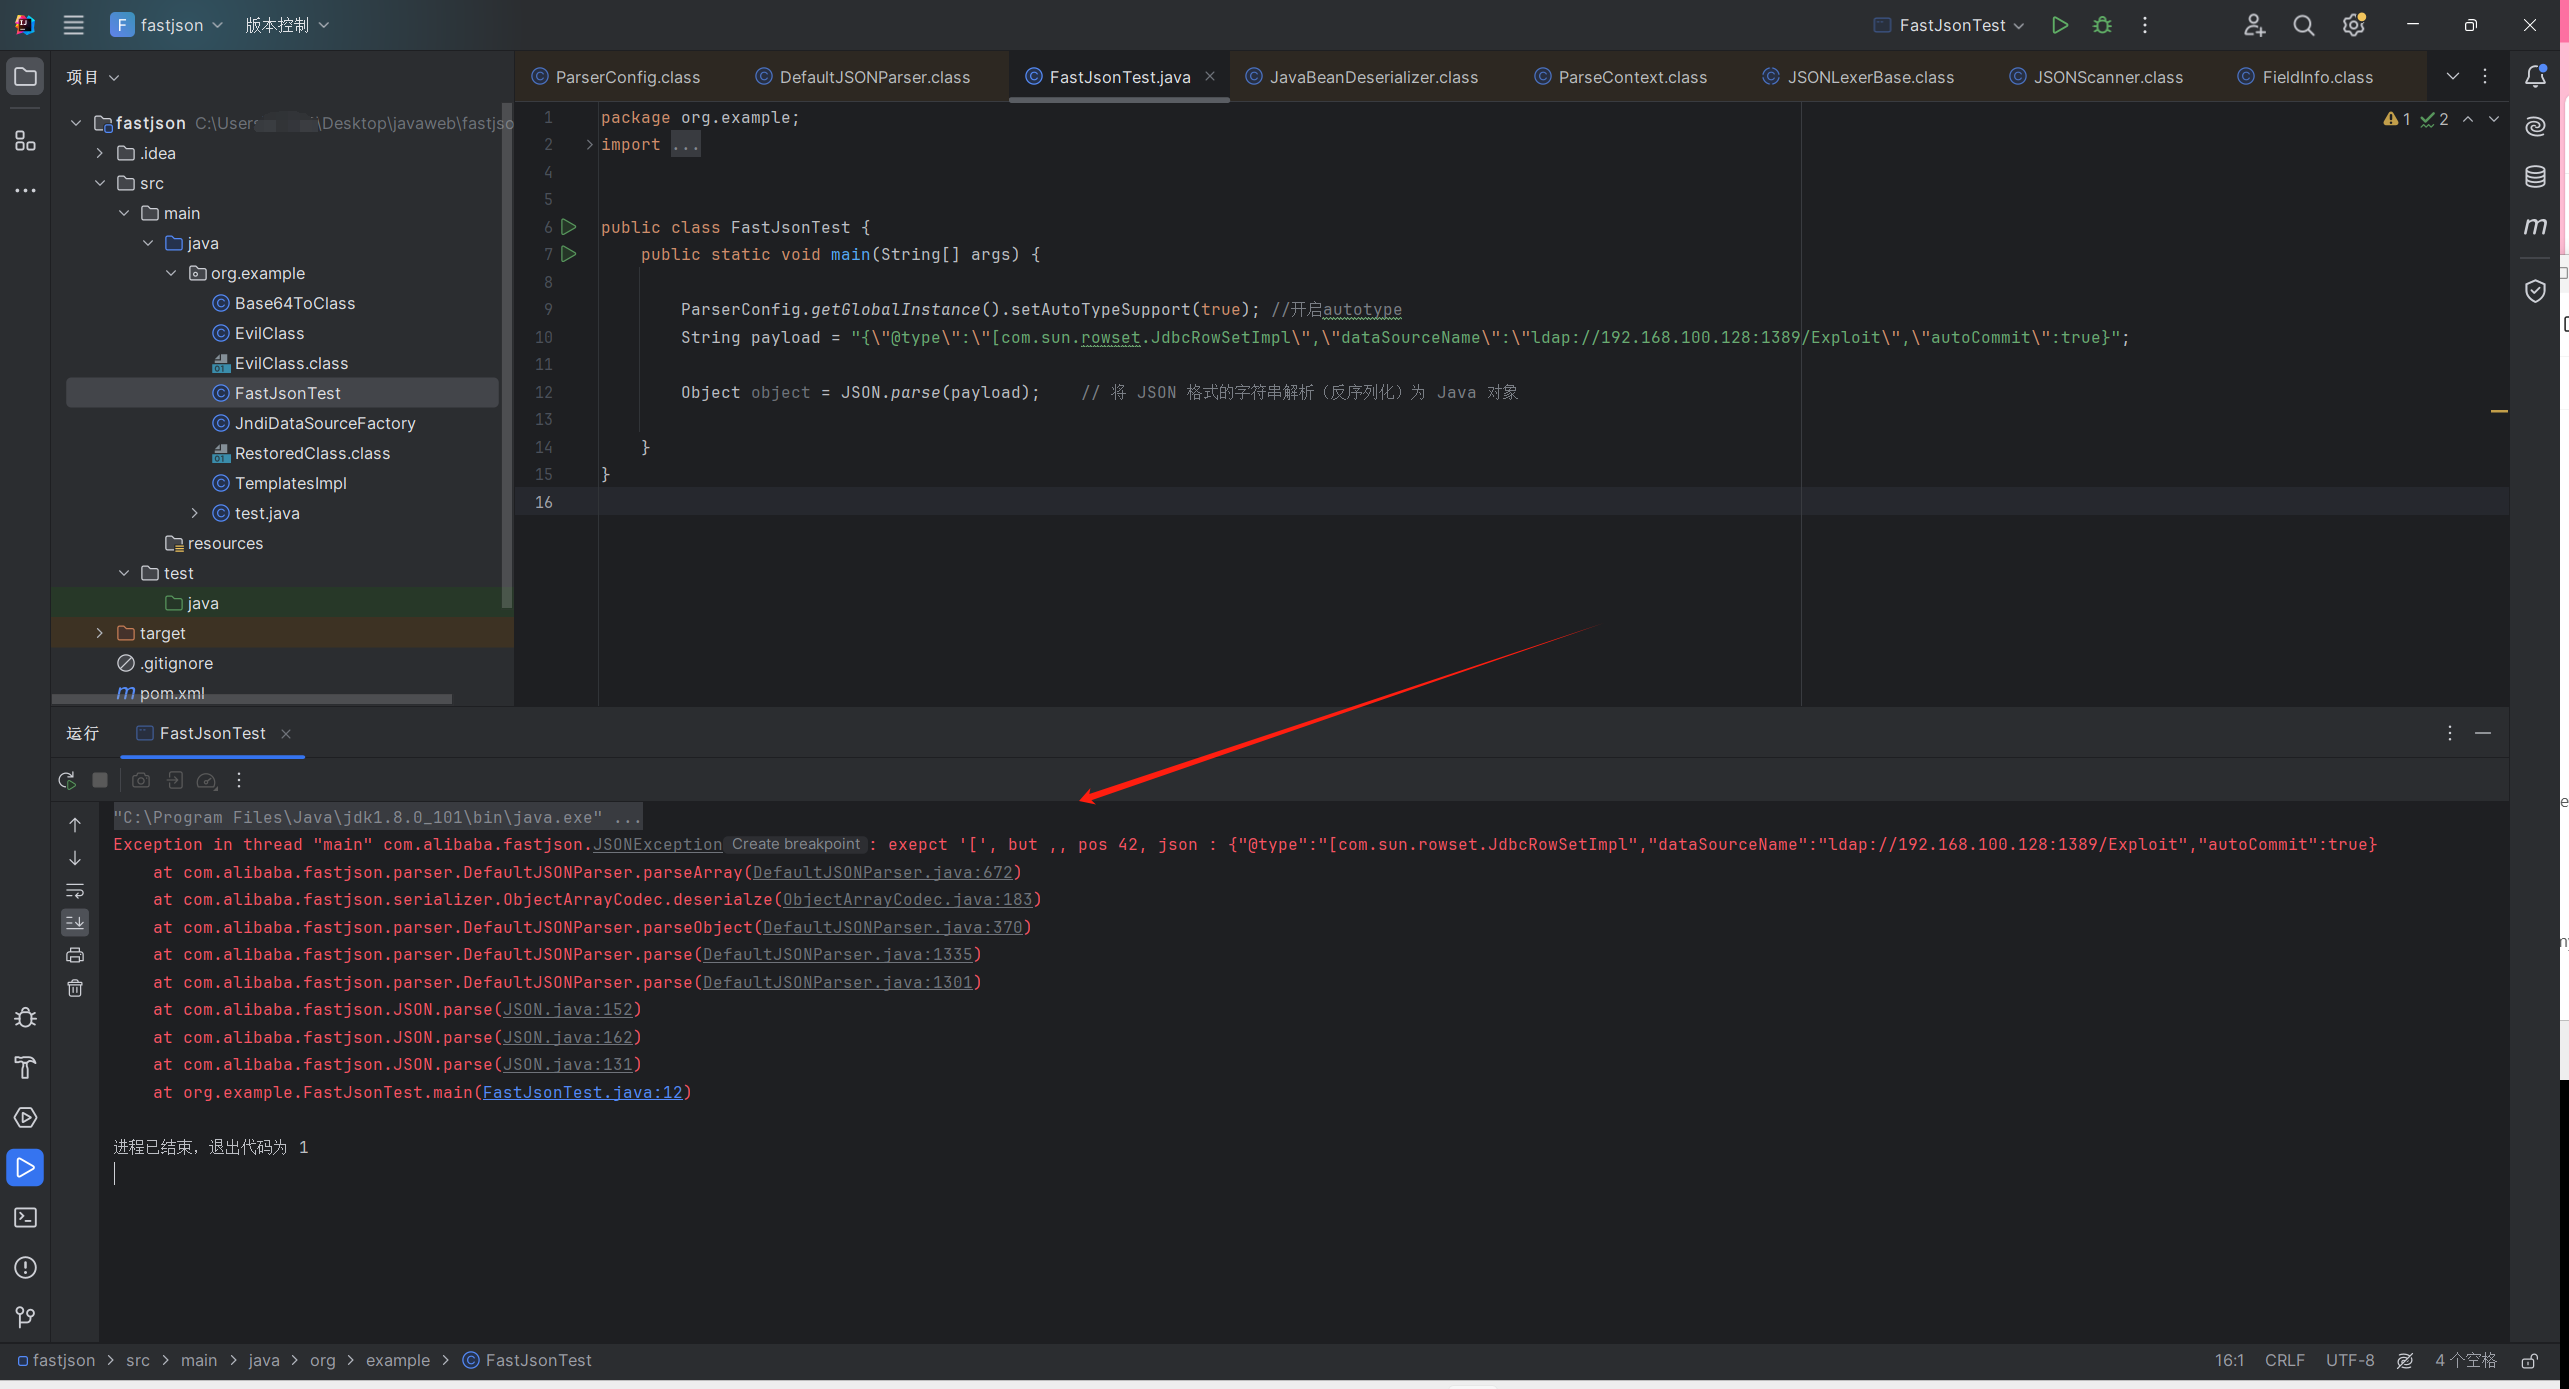The height and width of the screenshot is (1389, 2569).
Task: Open AI Assistant spiral icon
Action: point(2535,126)
